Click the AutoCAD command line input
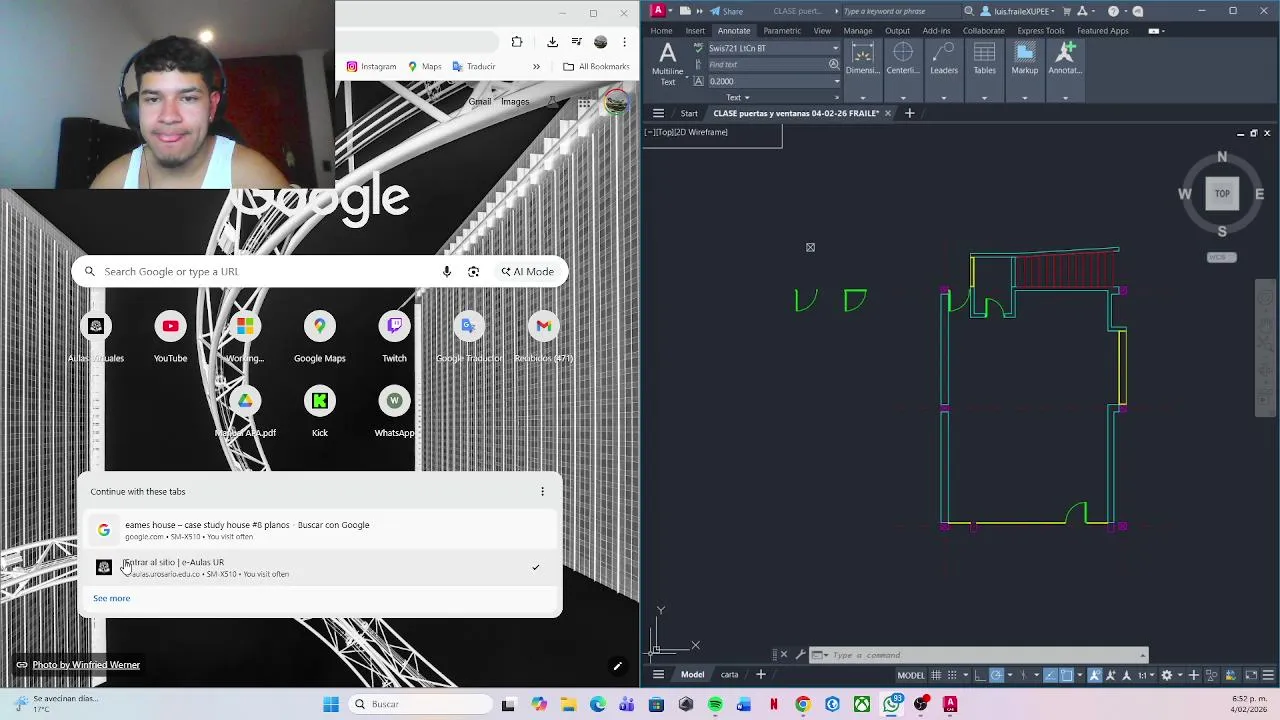Image resolution: width=1280 pixels, height=720 pixels. coord(980,655)
